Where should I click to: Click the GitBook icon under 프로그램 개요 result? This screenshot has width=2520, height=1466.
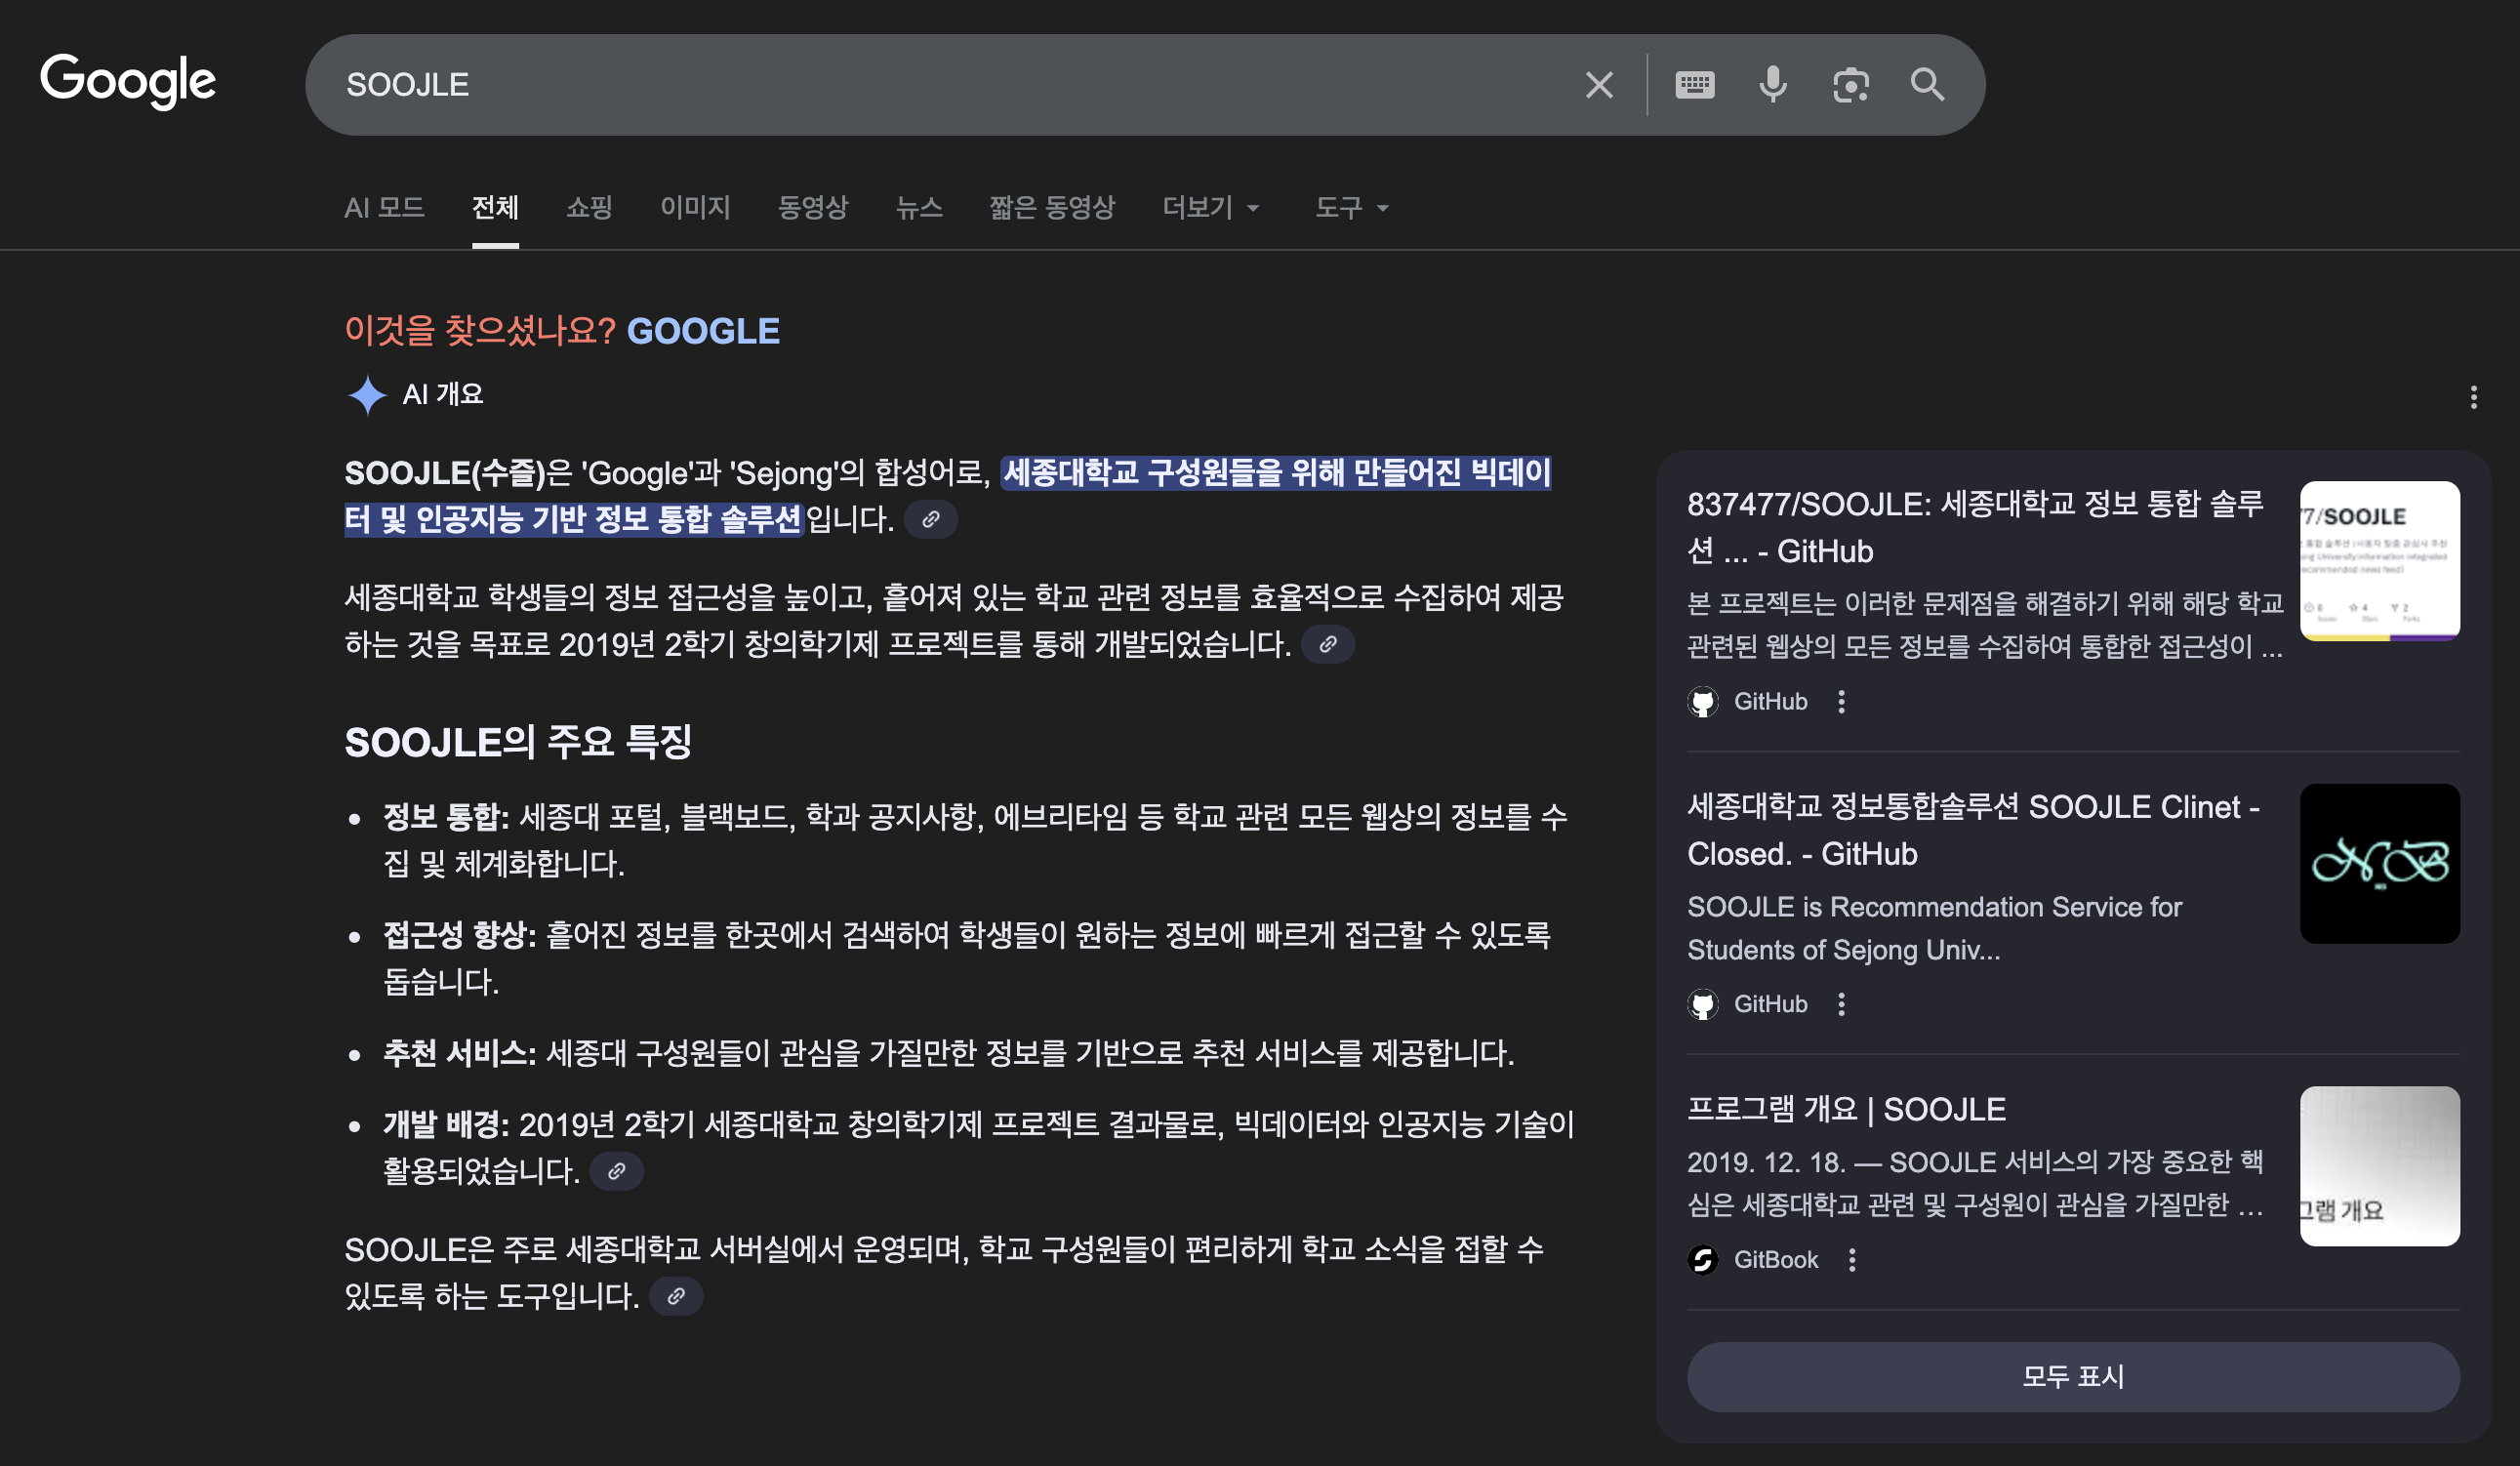(1703, 1259)
